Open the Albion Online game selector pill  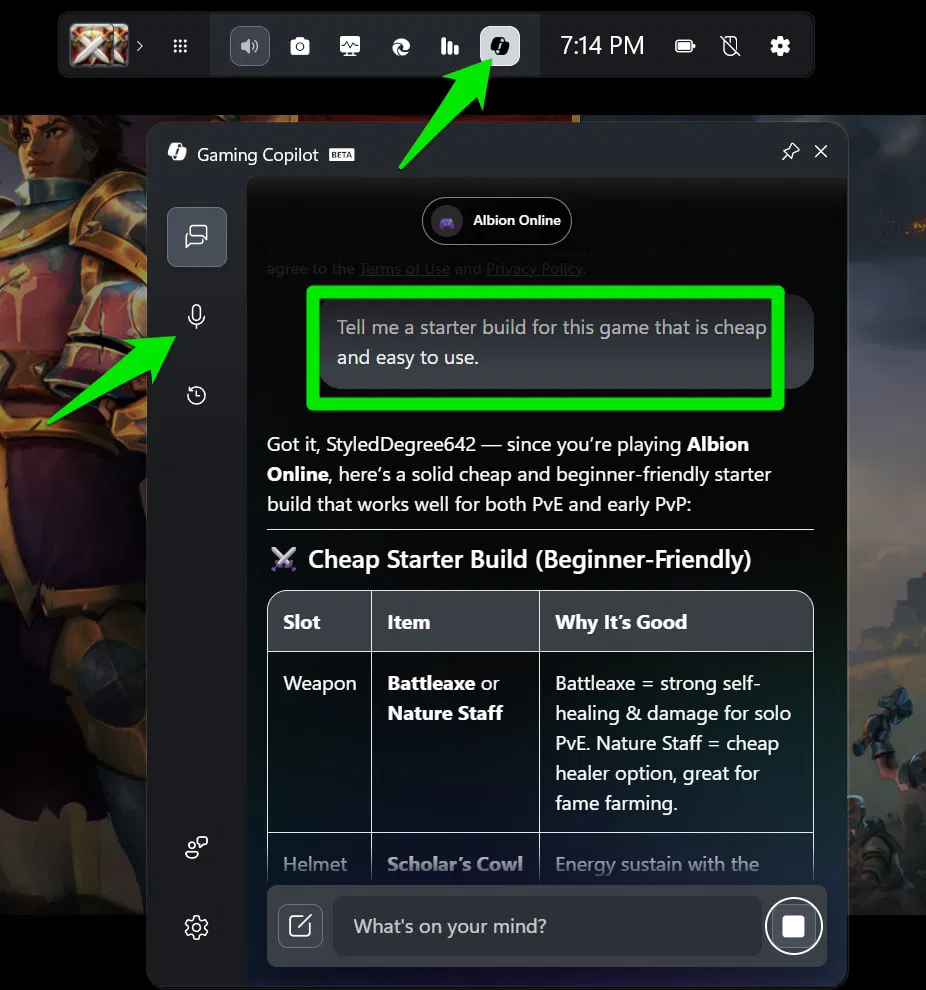[497, 221]
